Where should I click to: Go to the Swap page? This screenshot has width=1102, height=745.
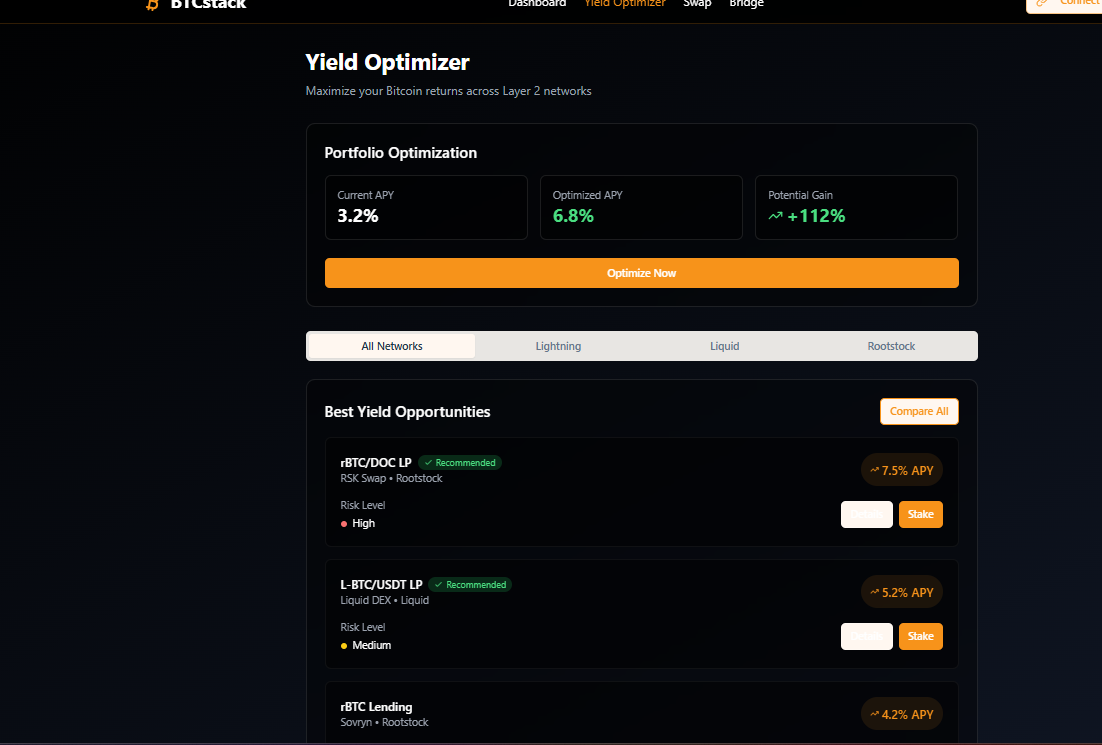pos(697,4)
